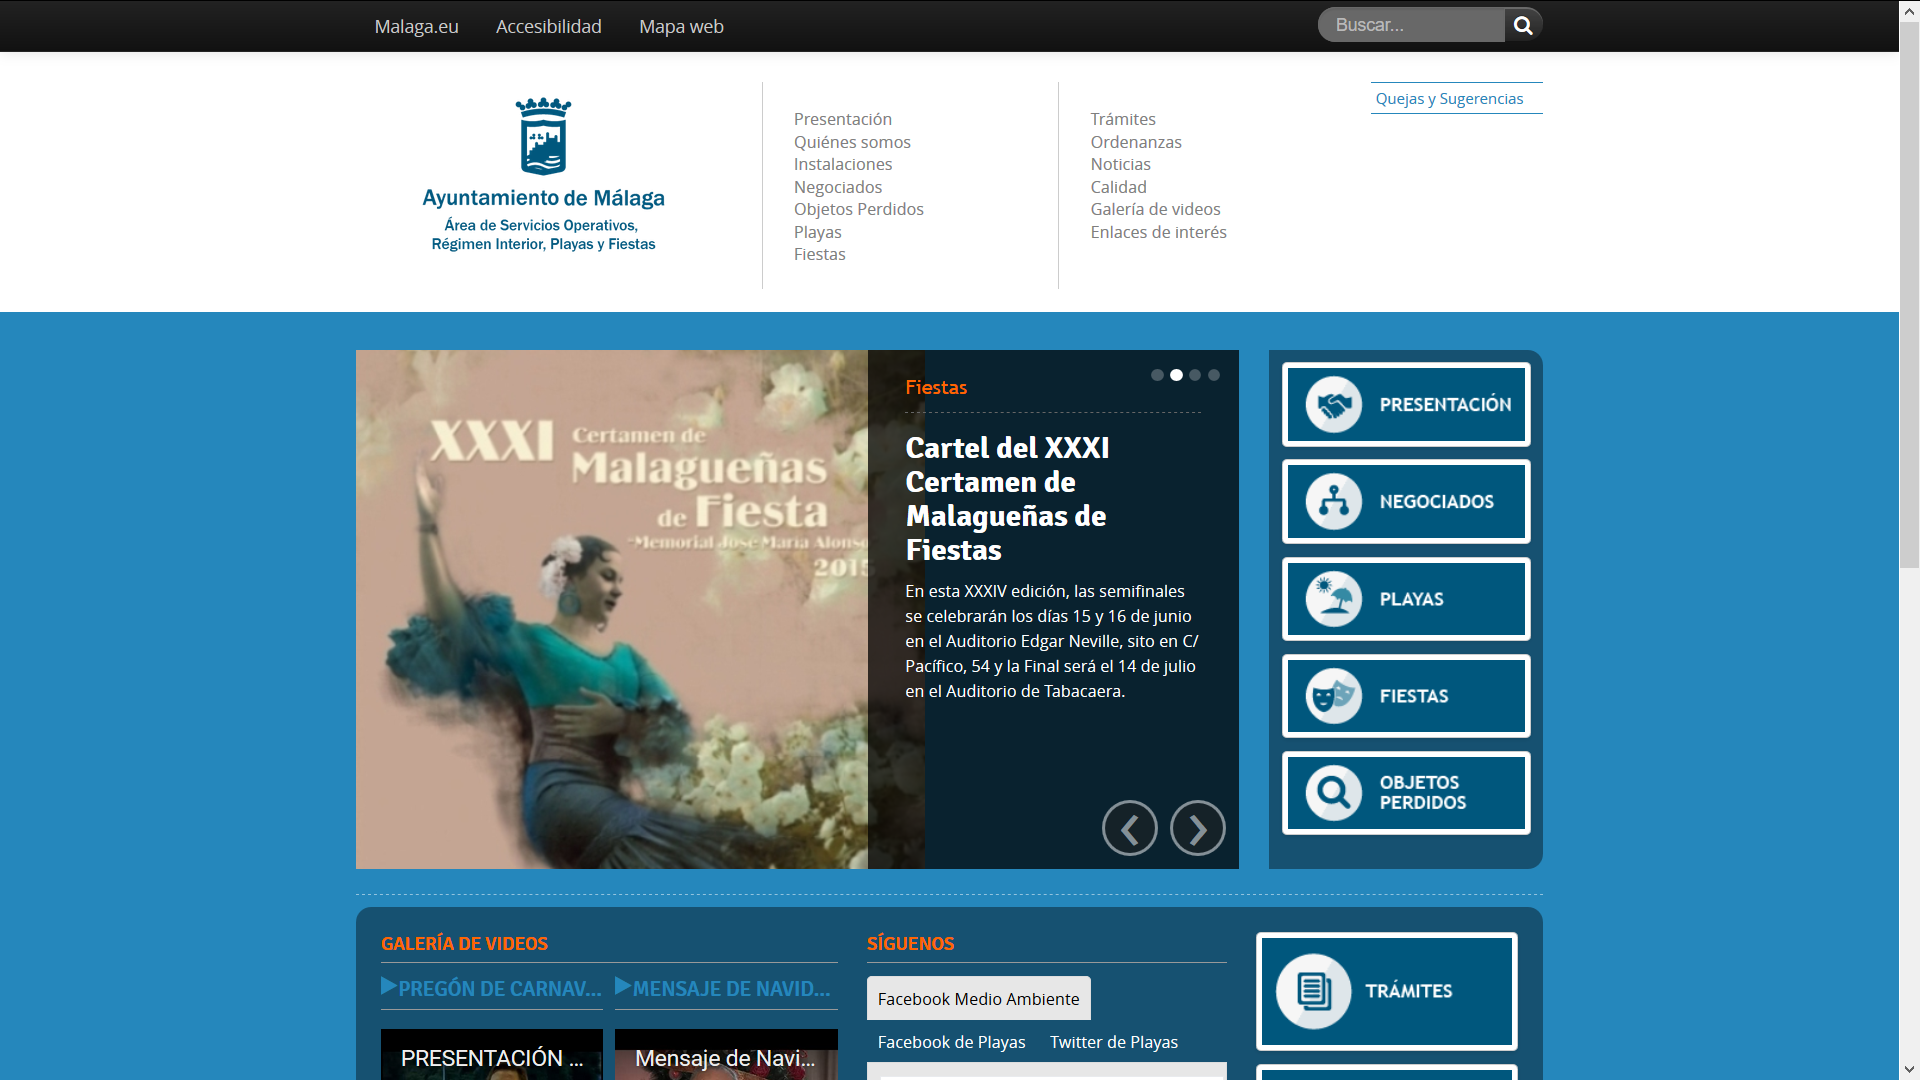1920x1080 pixels.
Task: Focus the Buscar search field
Action: point(1411,25)
